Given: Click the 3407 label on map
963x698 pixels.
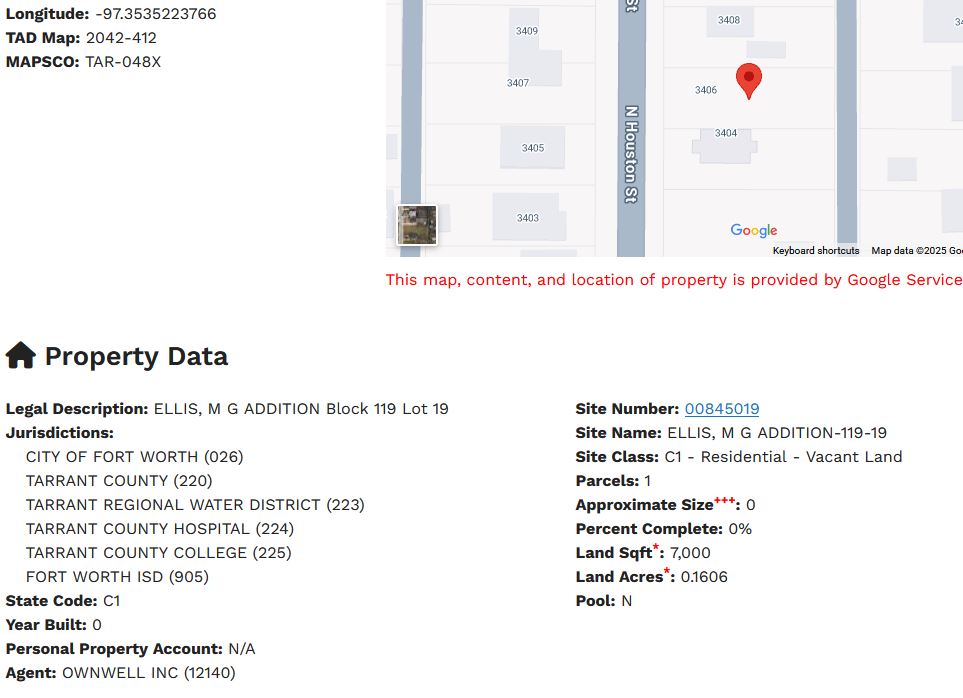Looking at the screenshot, I should pyautogui.click(x=518, y=83).
